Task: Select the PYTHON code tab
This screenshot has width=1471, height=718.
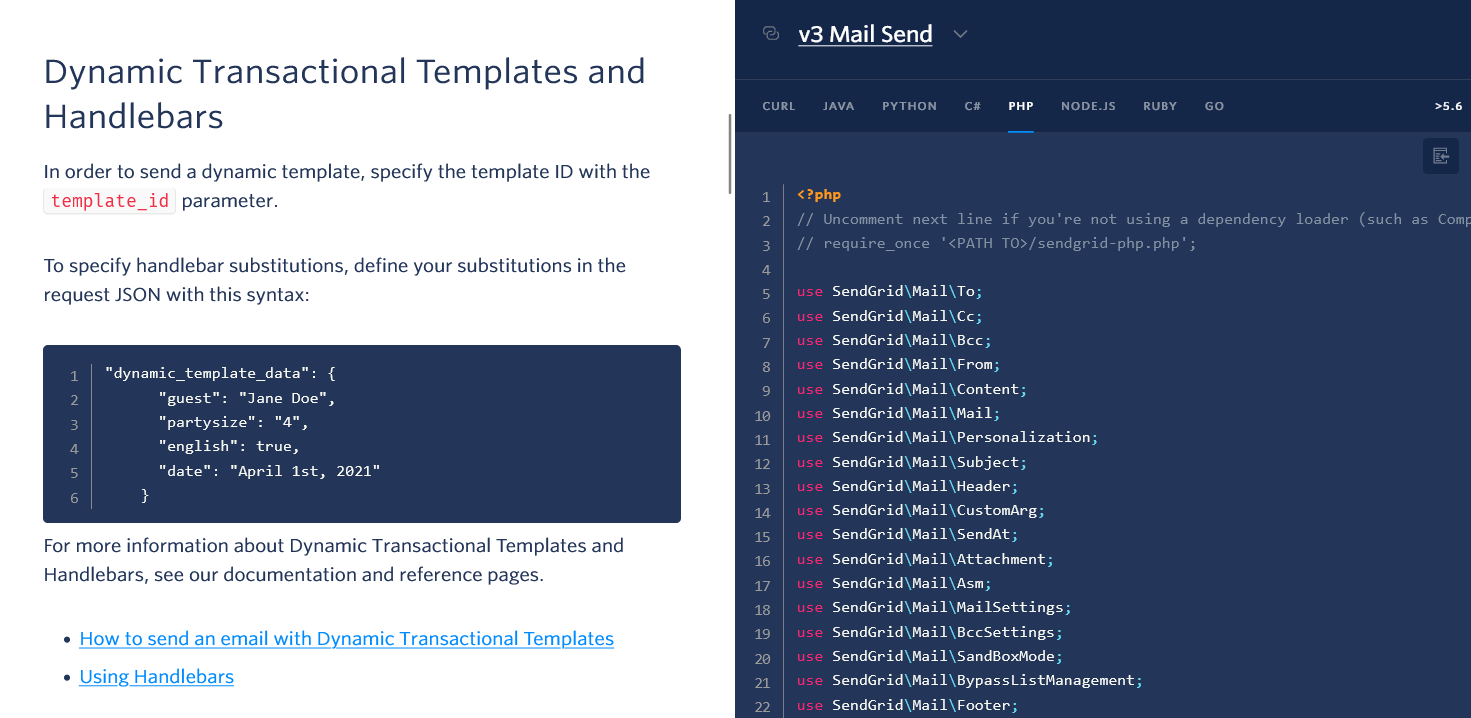Action: click(x=909, y=106)
